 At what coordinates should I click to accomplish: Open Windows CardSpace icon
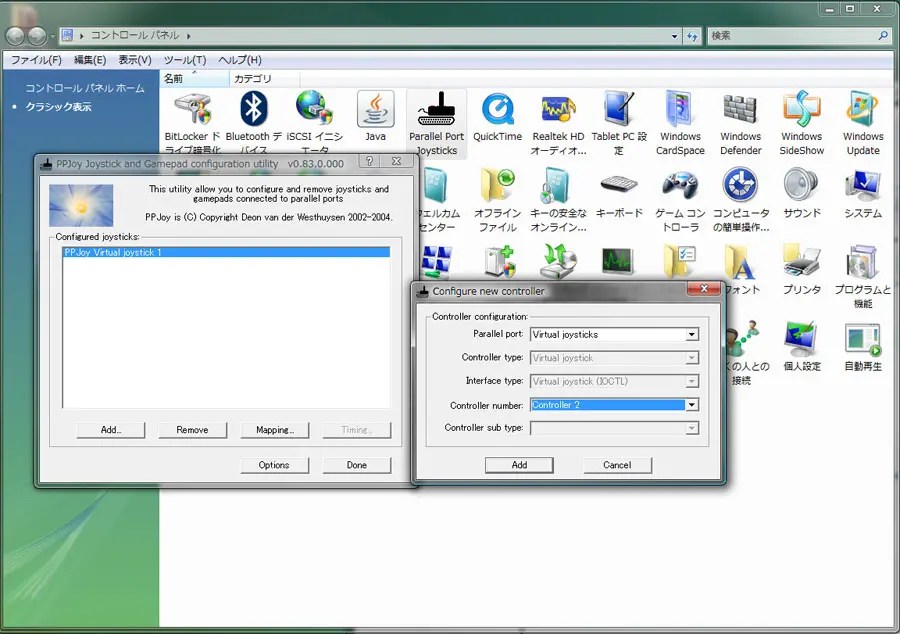680,124
